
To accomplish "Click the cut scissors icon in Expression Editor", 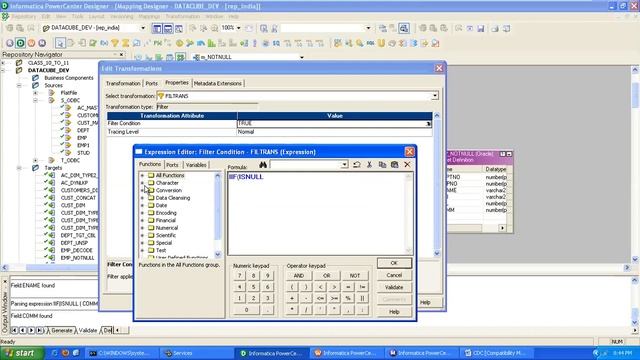I will [369, 164].
